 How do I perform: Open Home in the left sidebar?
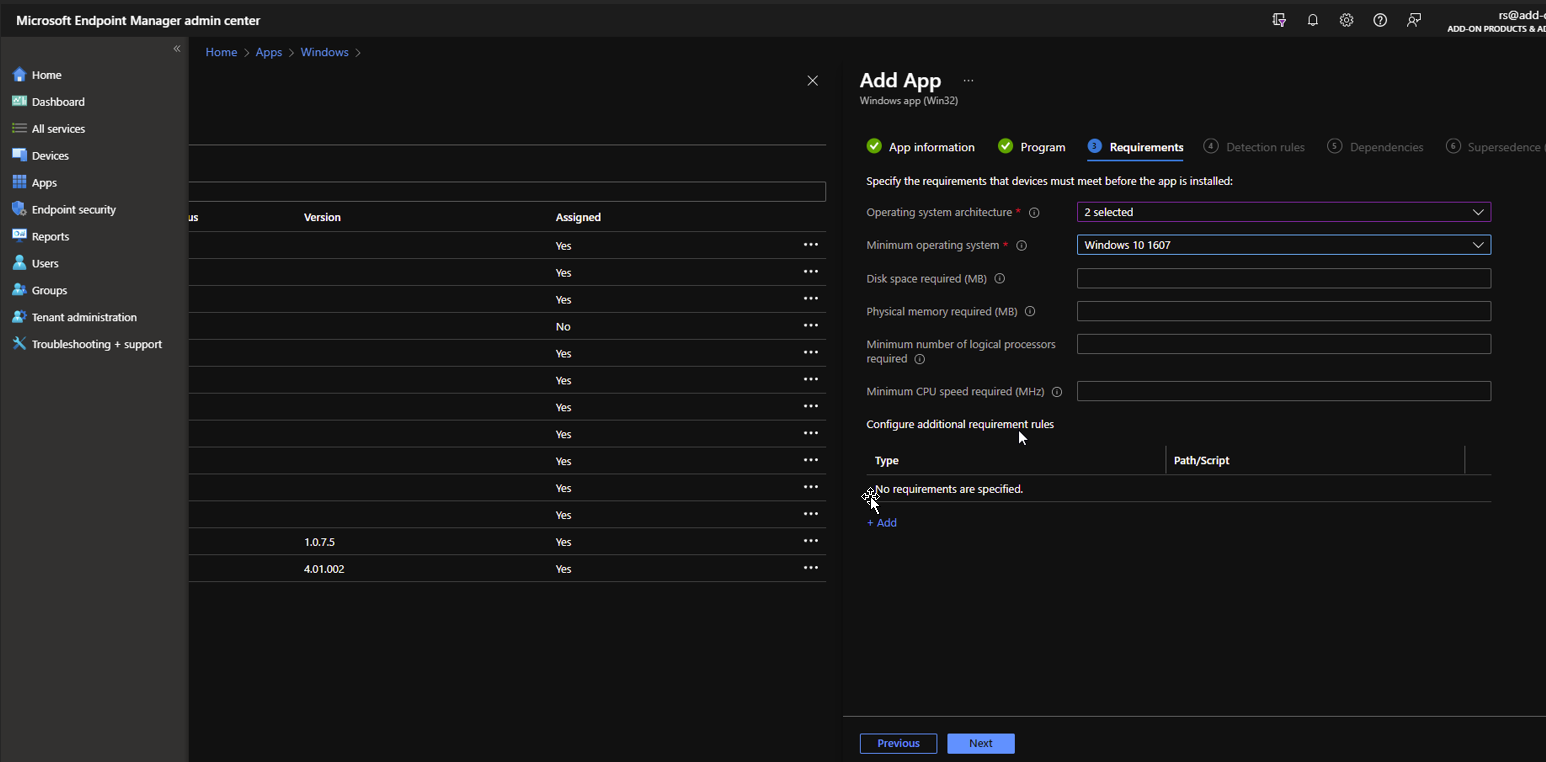point(46,75)
